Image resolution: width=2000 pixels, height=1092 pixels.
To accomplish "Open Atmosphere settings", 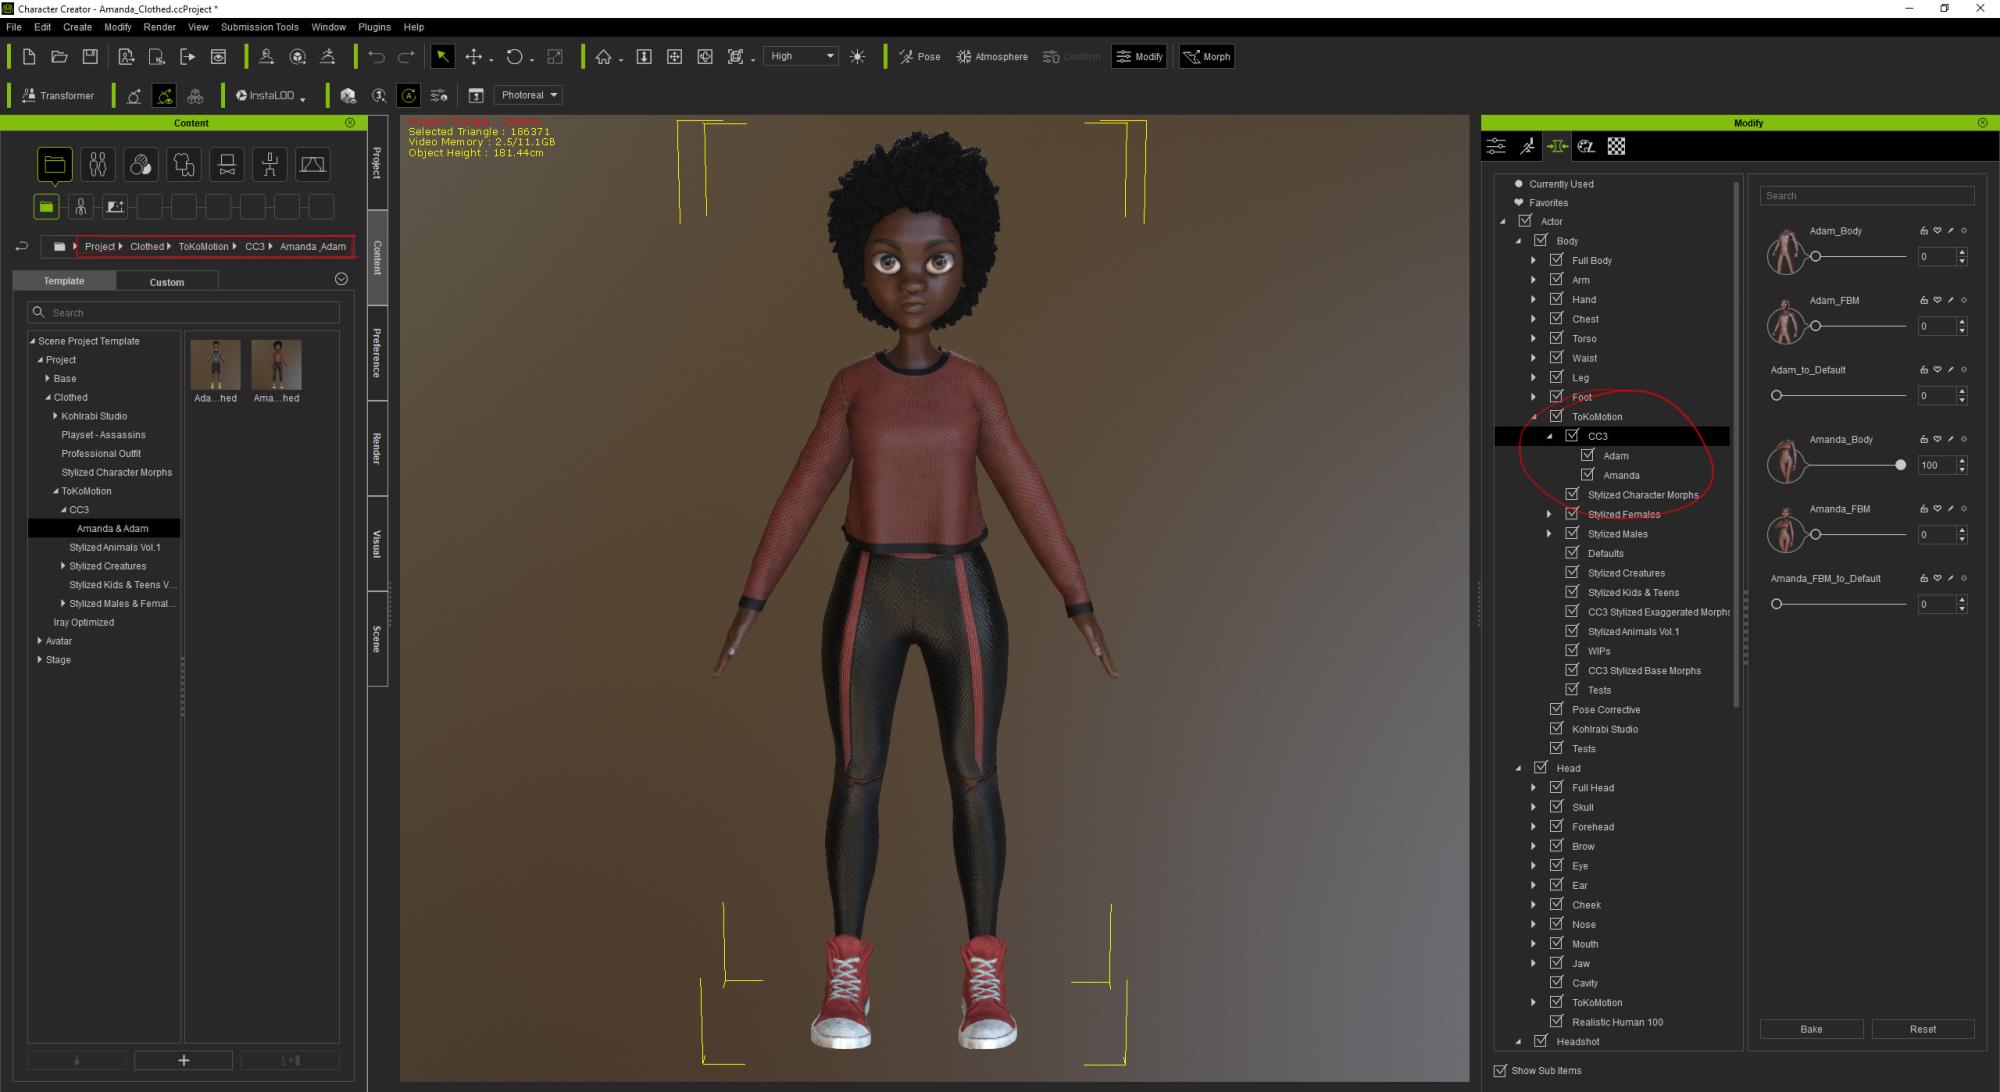I will click(x=992, y=57).
